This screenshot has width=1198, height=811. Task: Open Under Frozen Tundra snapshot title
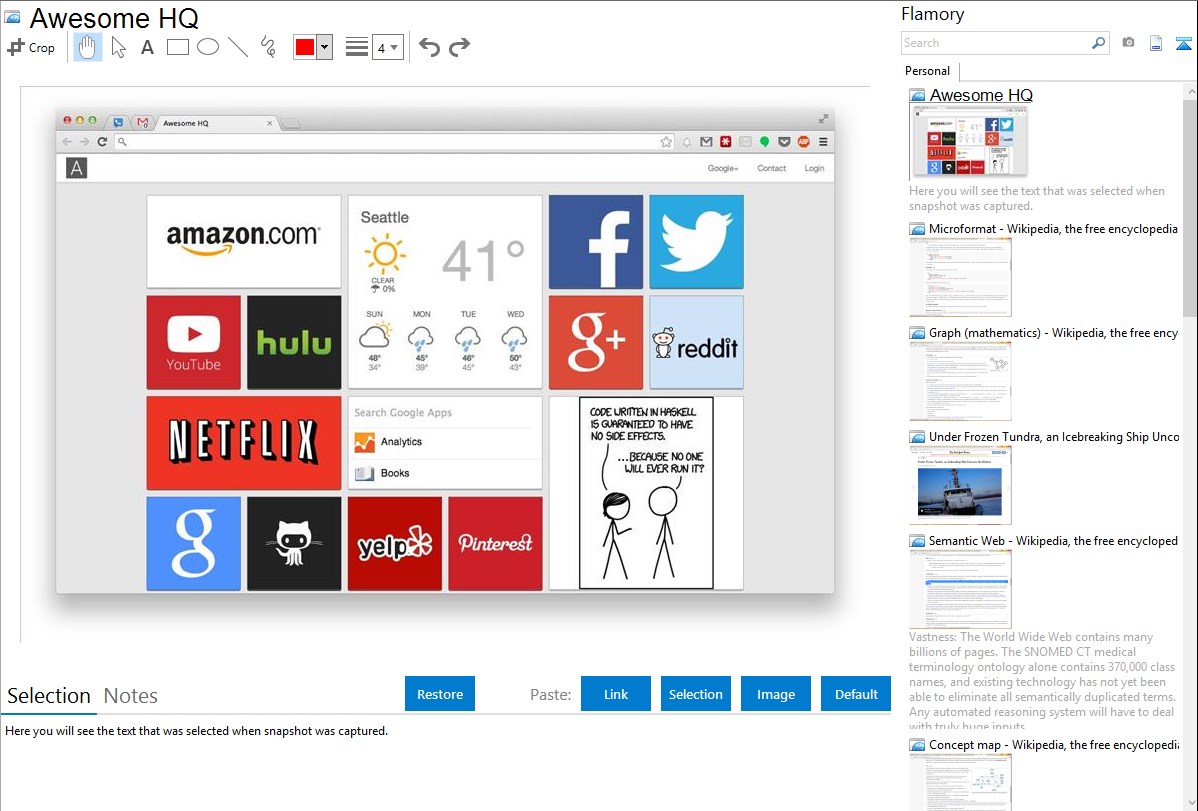click(x=1054, y=436)
